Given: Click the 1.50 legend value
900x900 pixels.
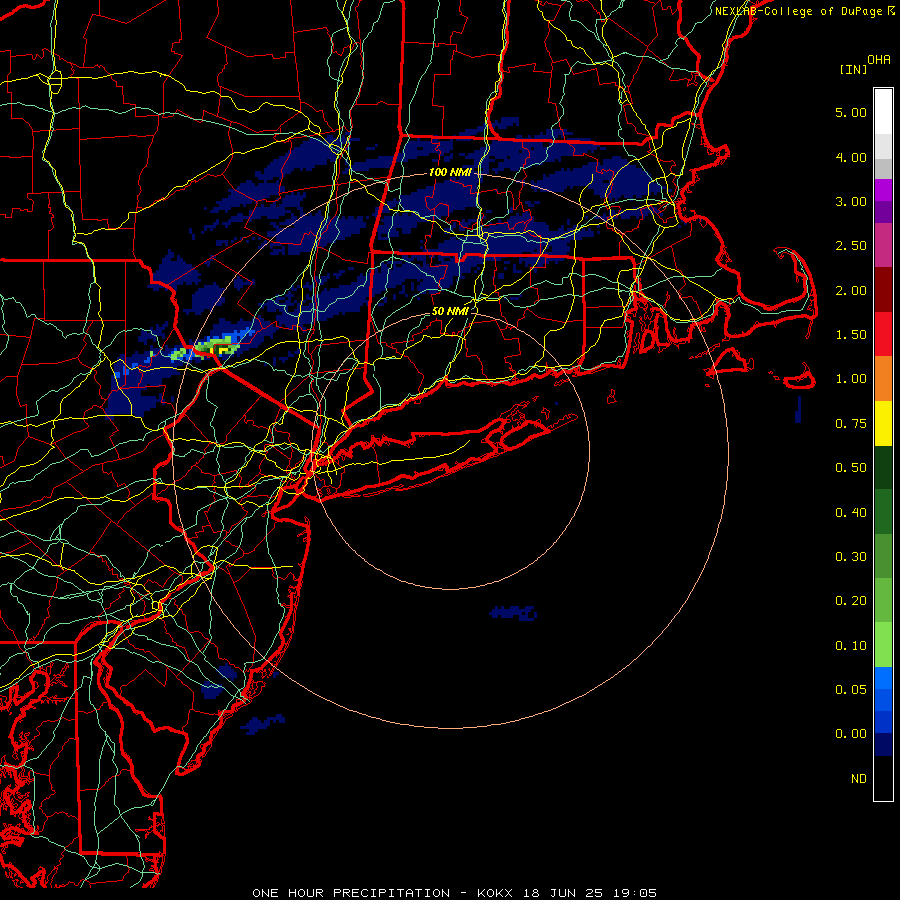Looking at the screenshot, I should click(x=851, y=335).
